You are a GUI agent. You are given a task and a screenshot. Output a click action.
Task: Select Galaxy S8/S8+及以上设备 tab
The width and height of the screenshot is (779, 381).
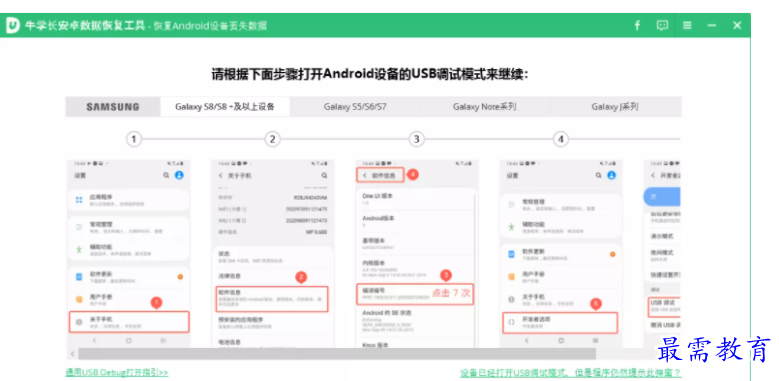click(x=225, y=107)
